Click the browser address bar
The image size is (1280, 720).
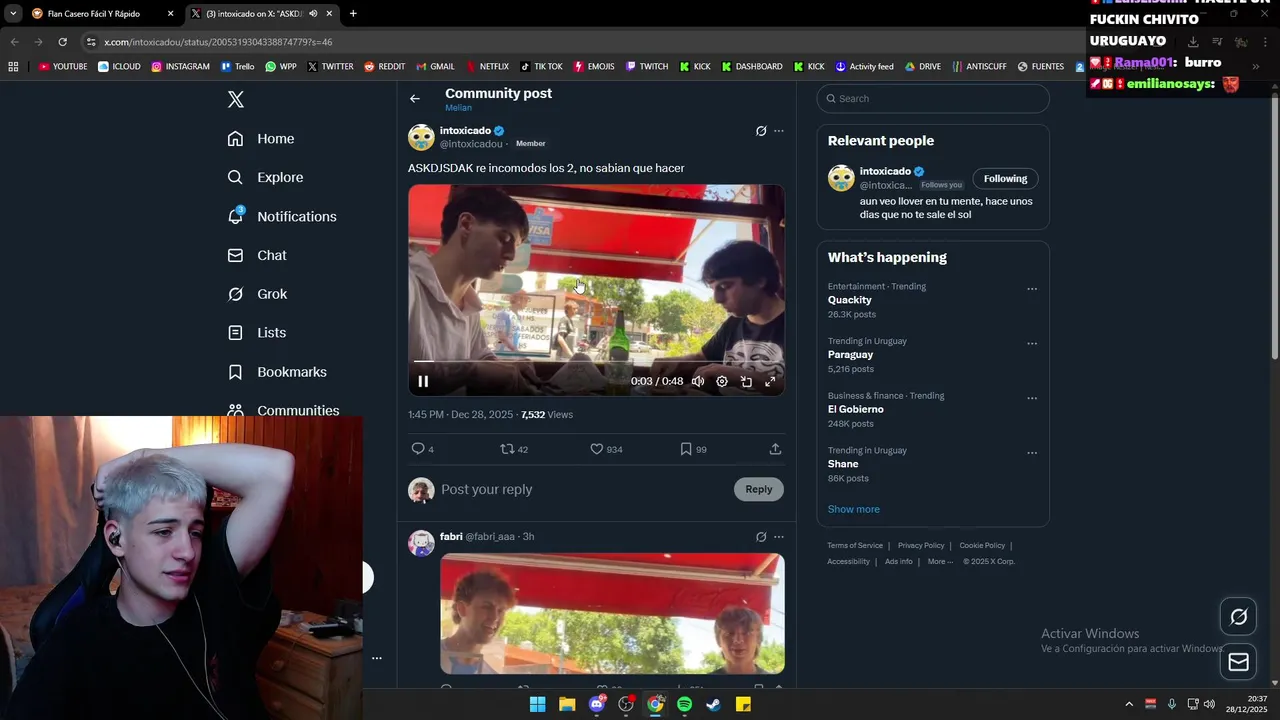tap(580, 42)
